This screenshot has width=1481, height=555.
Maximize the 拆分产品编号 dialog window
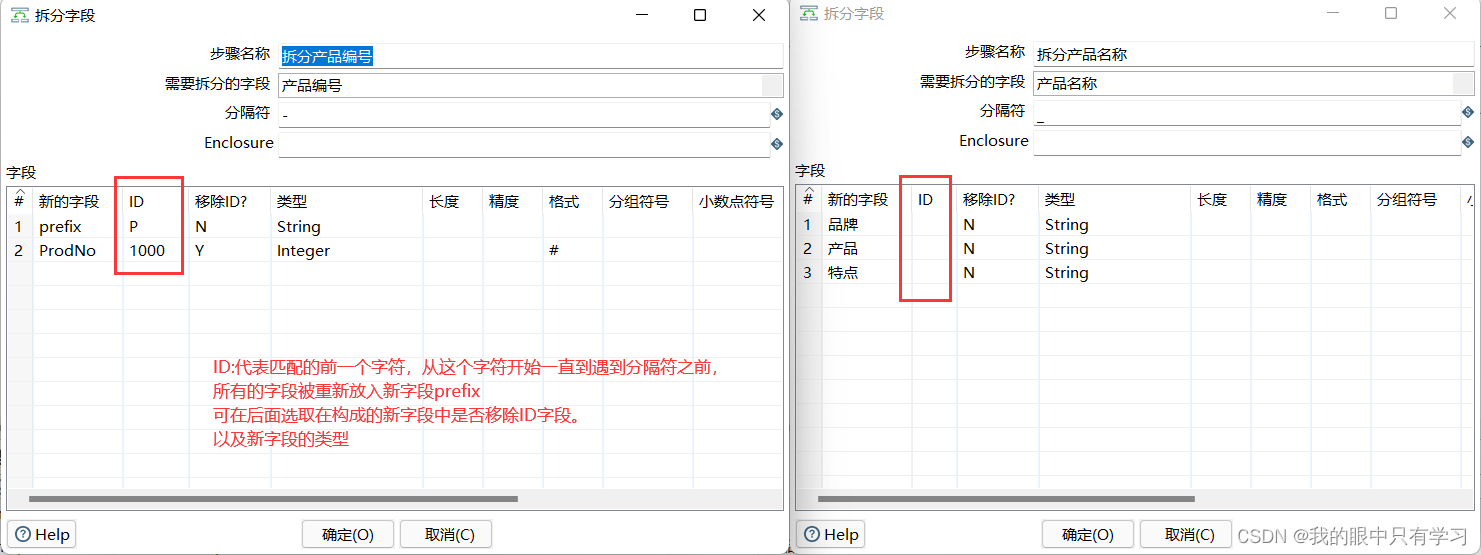click(700, 15)
